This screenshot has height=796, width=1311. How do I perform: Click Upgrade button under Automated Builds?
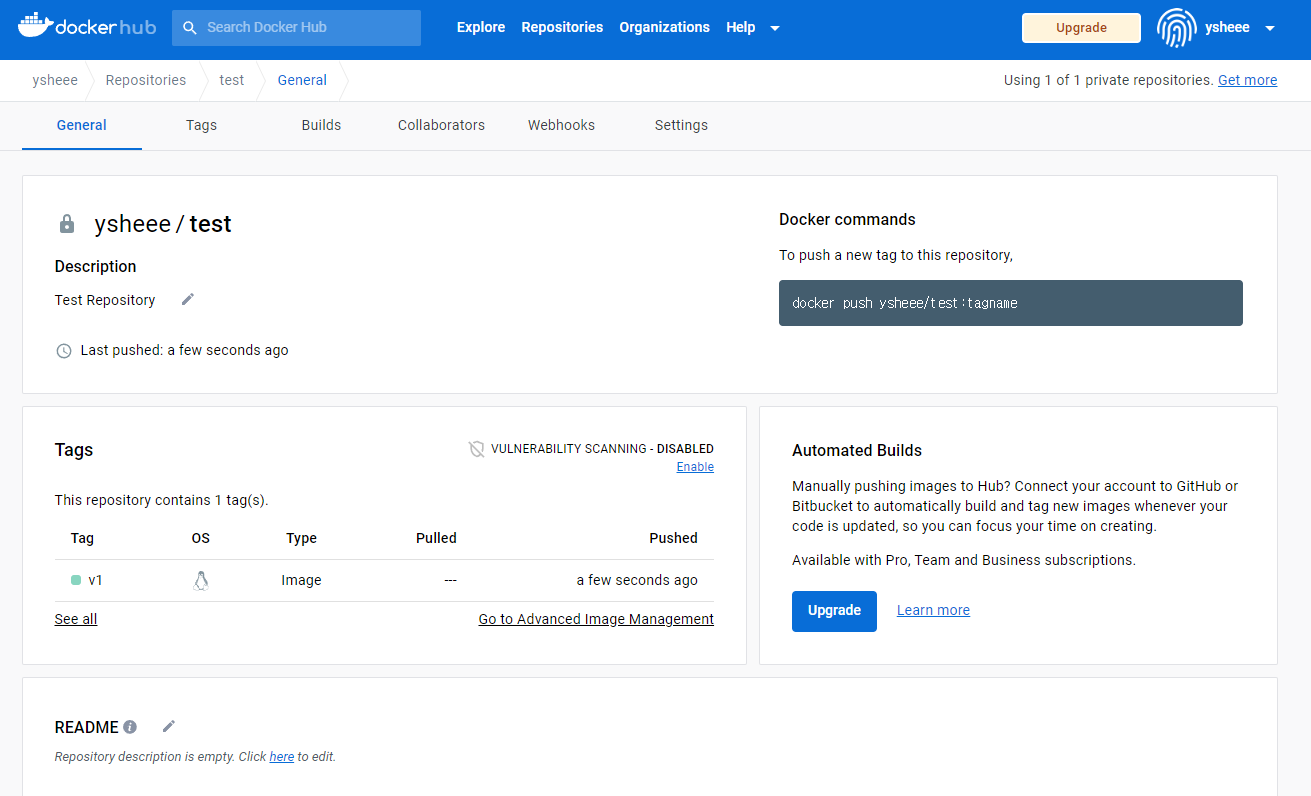834,611
